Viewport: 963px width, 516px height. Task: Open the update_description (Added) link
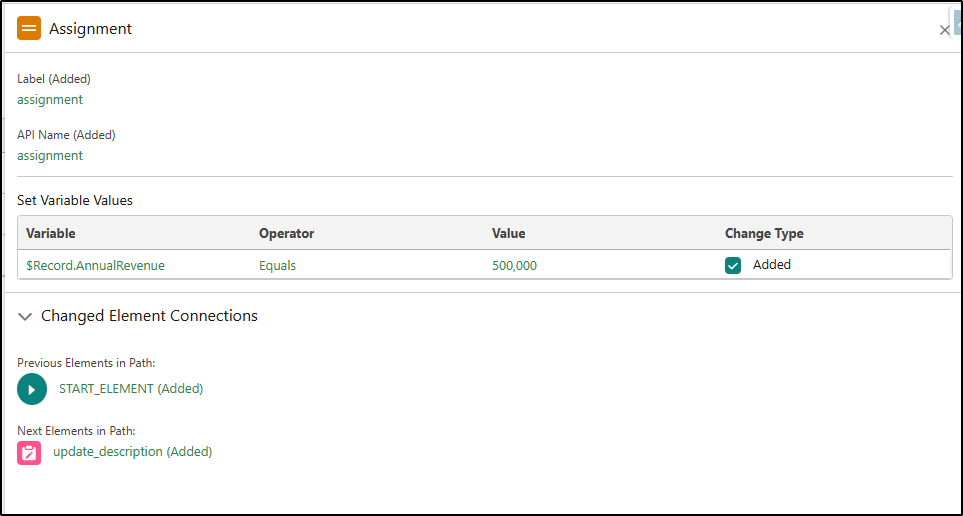(132, 452)
